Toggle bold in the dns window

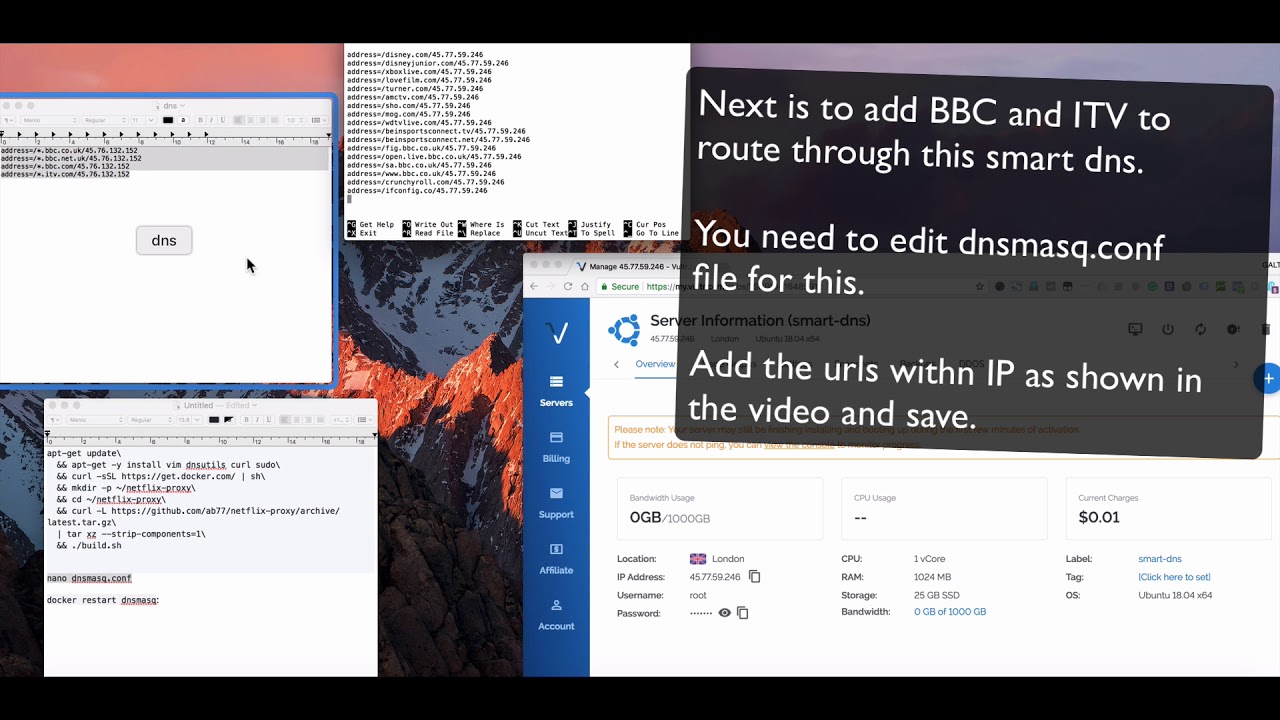(x=200, y=120)
